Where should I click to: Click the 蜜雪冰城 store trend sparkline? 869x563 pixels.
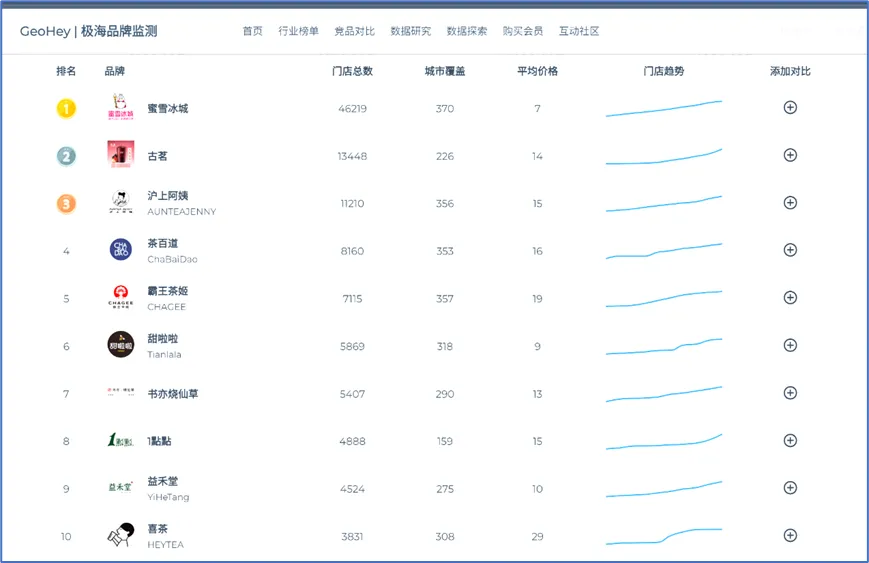point(664,109)
